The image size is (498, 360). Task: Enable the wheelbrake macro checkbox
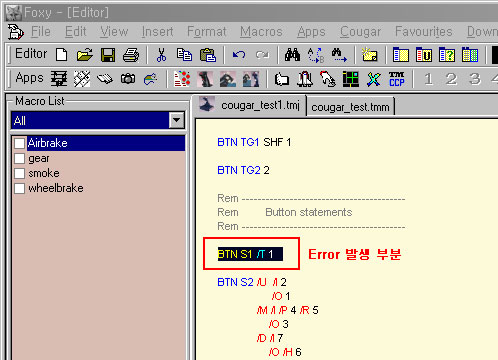point(19,188)
